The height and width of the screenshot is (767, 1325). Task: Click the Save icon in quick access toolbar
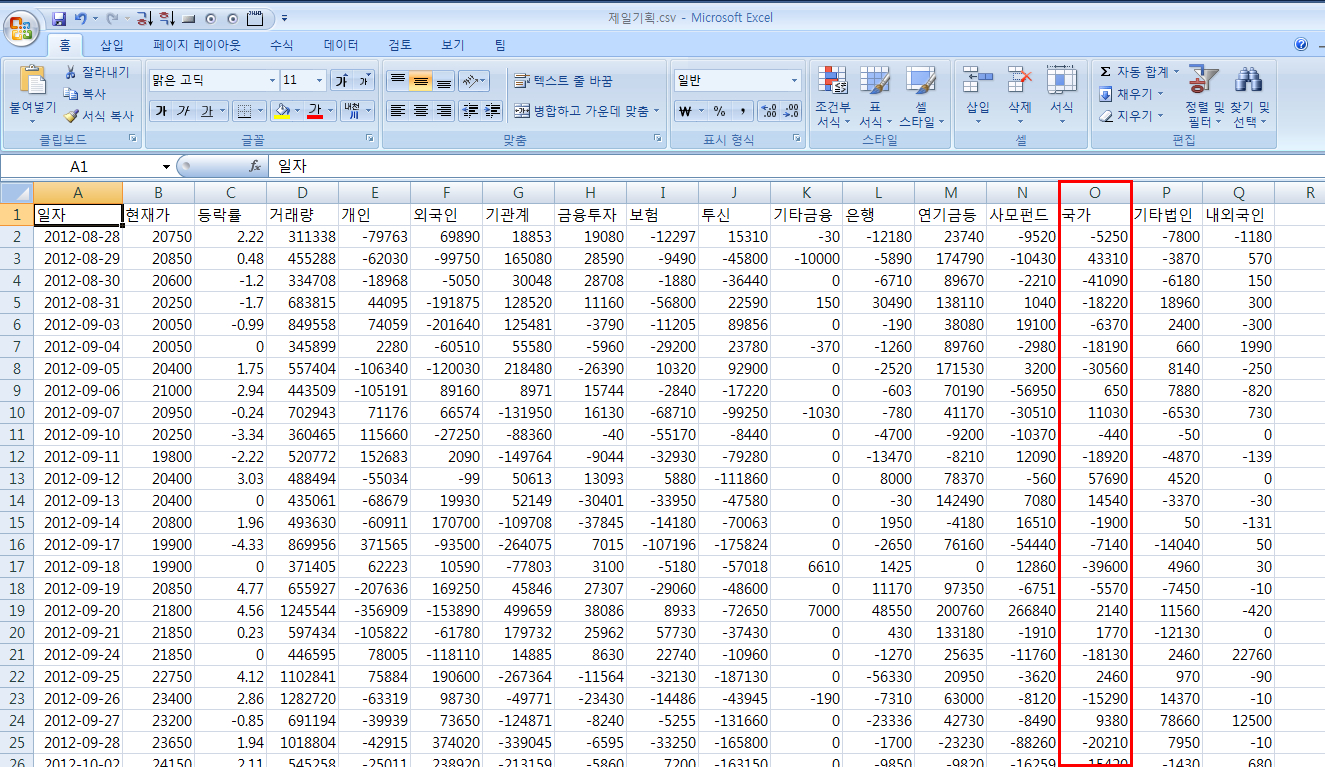[x=59, y=18]
